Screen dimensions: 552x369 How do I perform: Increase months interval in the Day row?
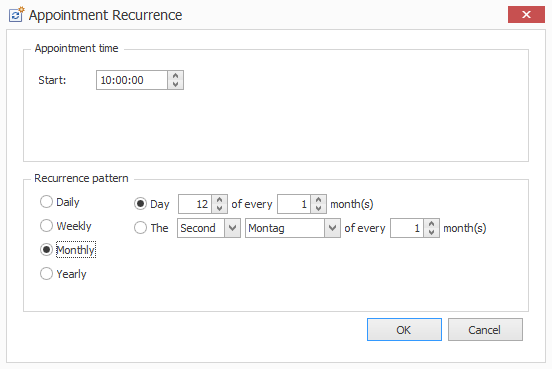[x=318, y=200]
